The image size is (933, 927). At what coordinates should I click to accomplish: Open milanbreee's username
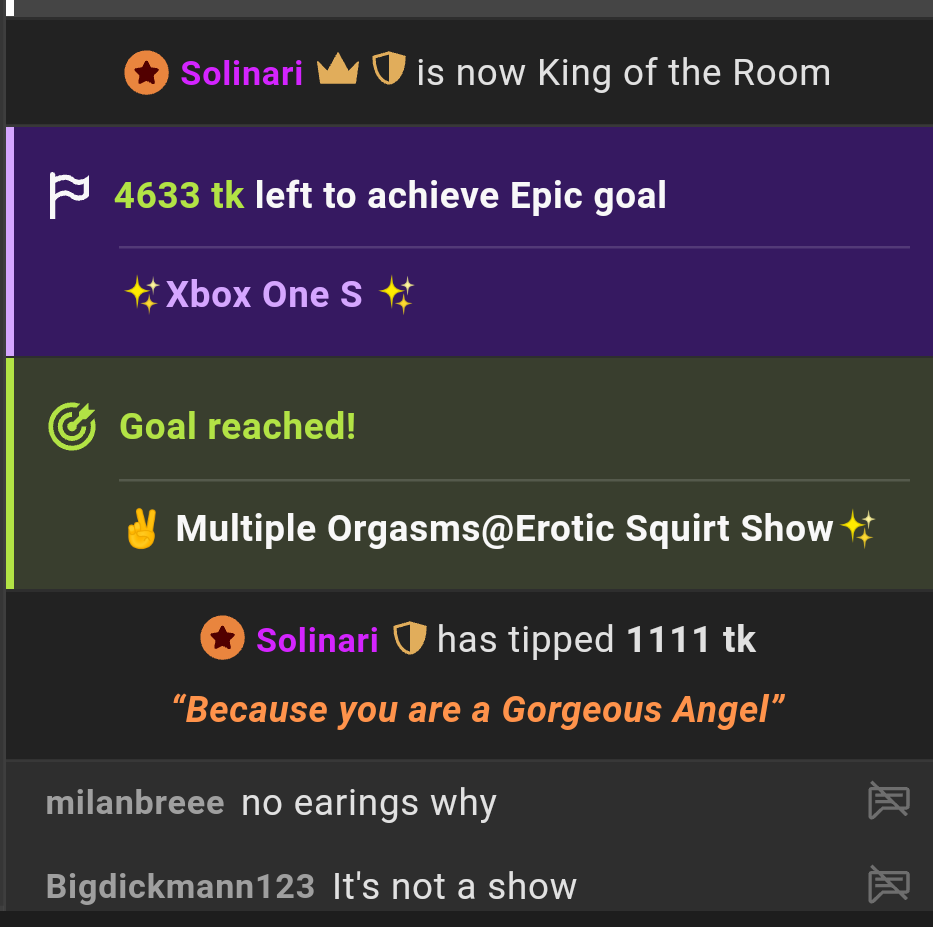tap(135, 803)
